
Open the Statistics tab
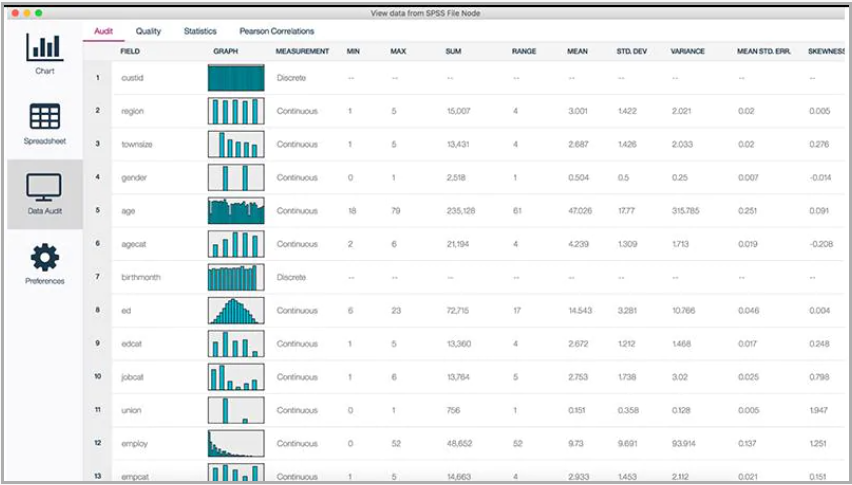click(200, 31)
